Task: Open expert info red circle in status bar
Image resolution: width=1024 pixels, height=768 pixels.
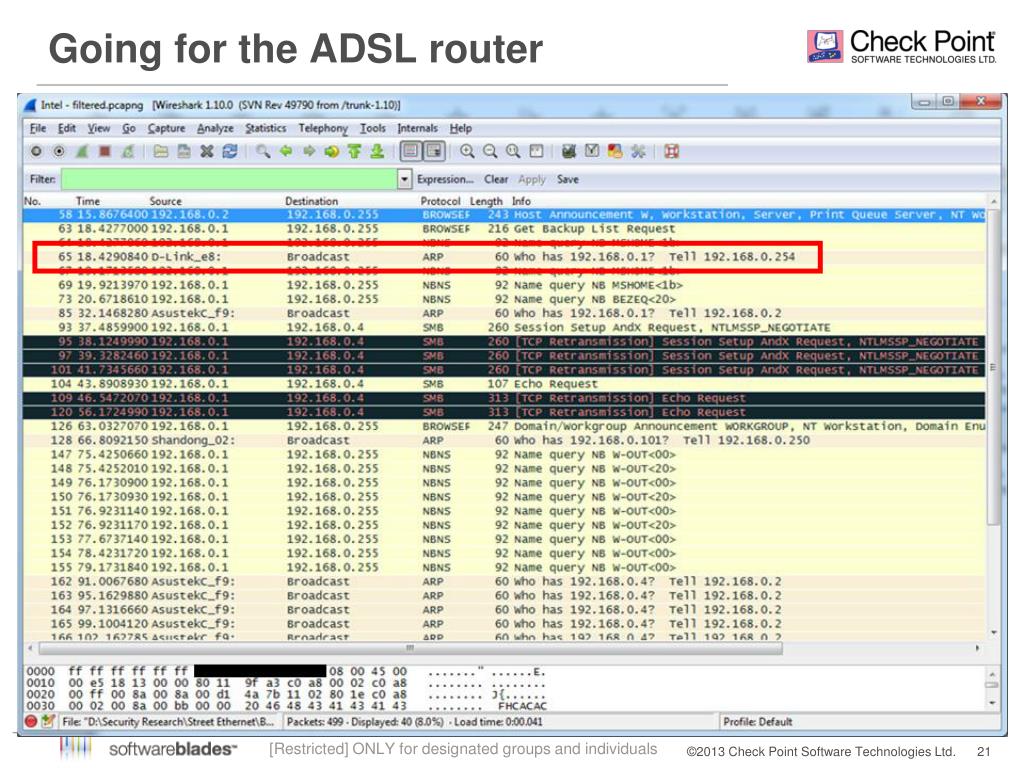Action: 31,722
